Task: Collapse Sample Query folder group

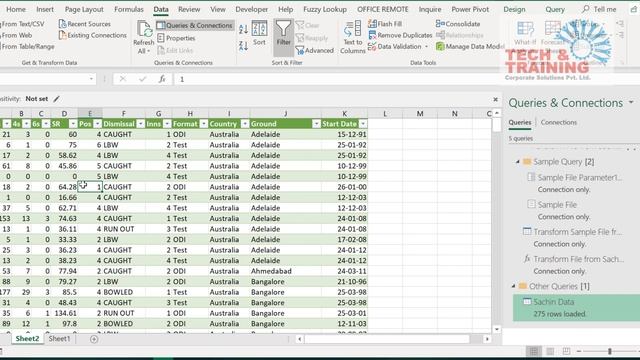Action: tap(518, 162)
